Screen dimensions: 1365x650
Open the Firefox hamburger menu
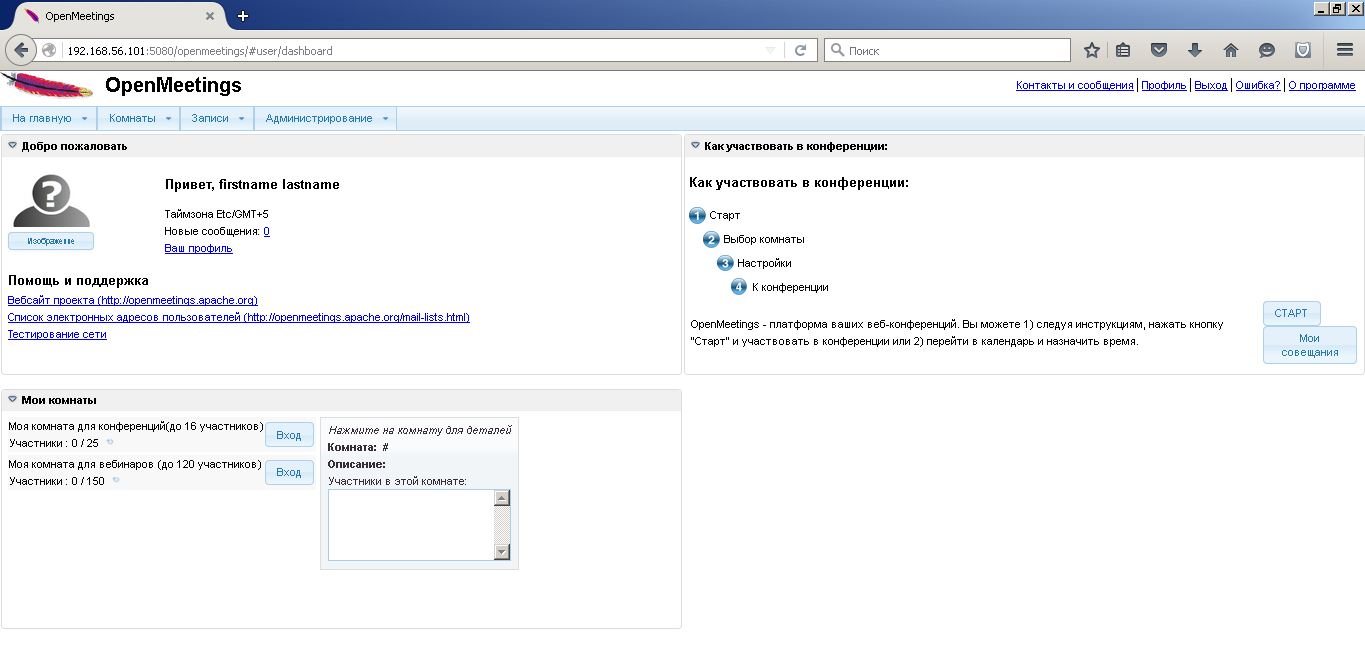tap(1345, 50)
